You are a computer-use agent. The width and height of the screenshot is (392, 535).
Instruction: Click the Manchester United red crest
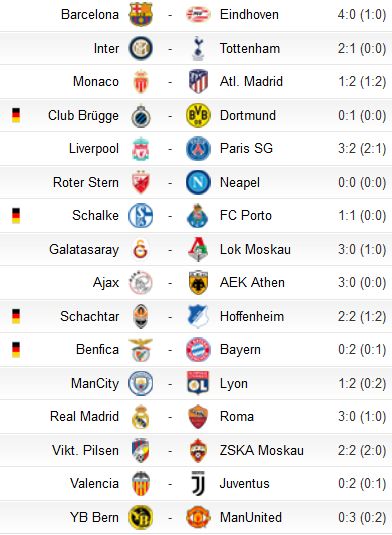pyautogui.click(x=198, y=517)
